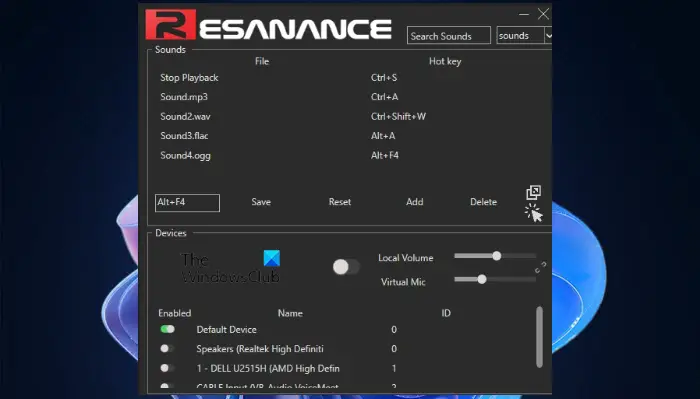Click the Hot key column header
Viewport: 700px width, 399px height.
point(445,62)
